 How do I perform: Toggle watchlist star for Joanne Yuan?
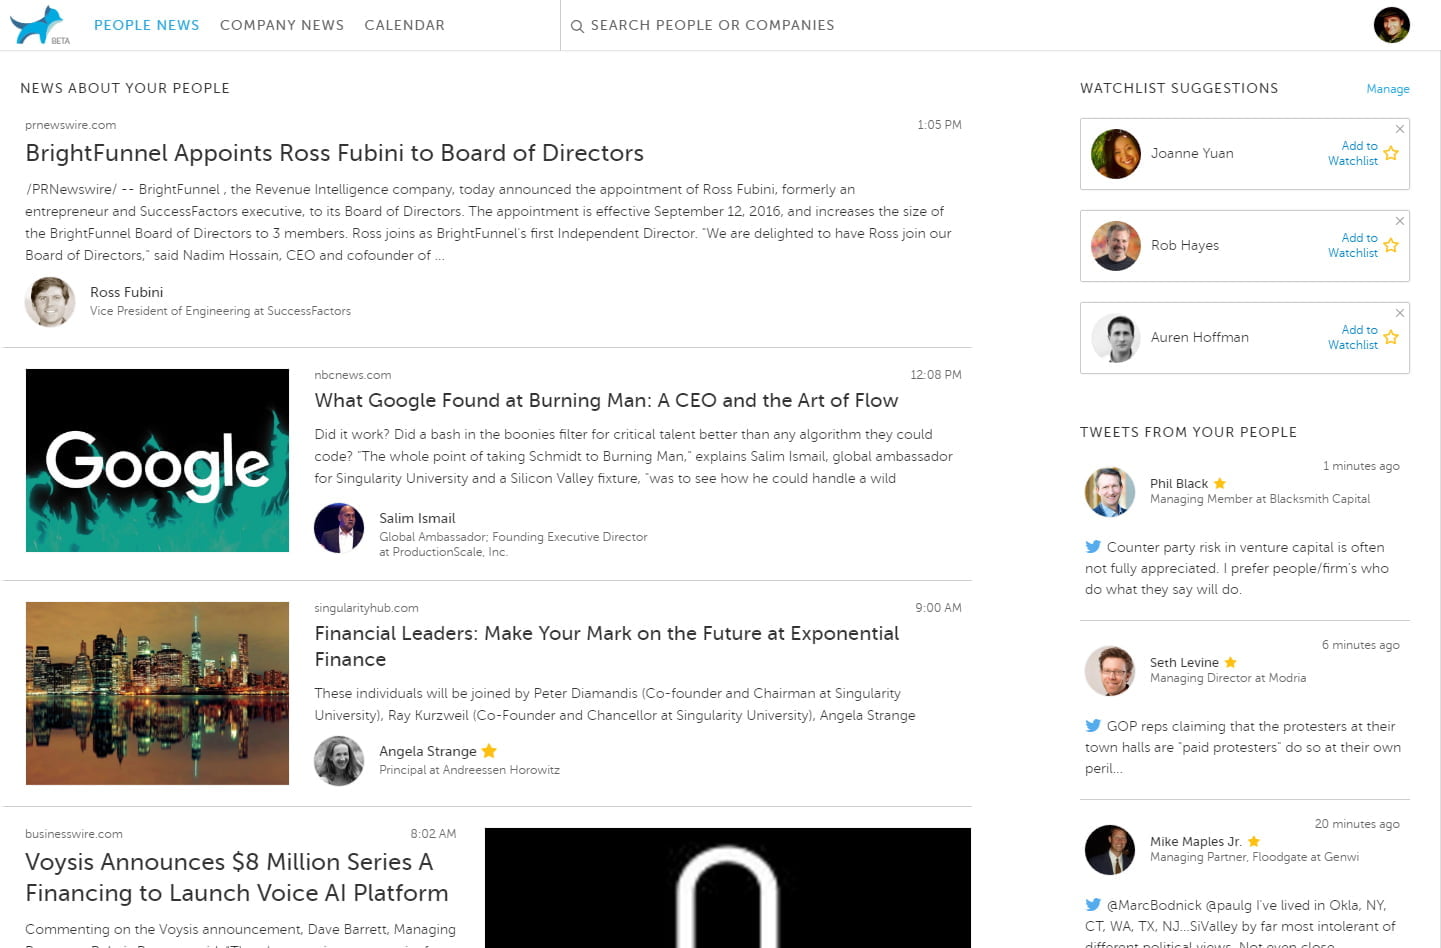(x=1391, y=153)
